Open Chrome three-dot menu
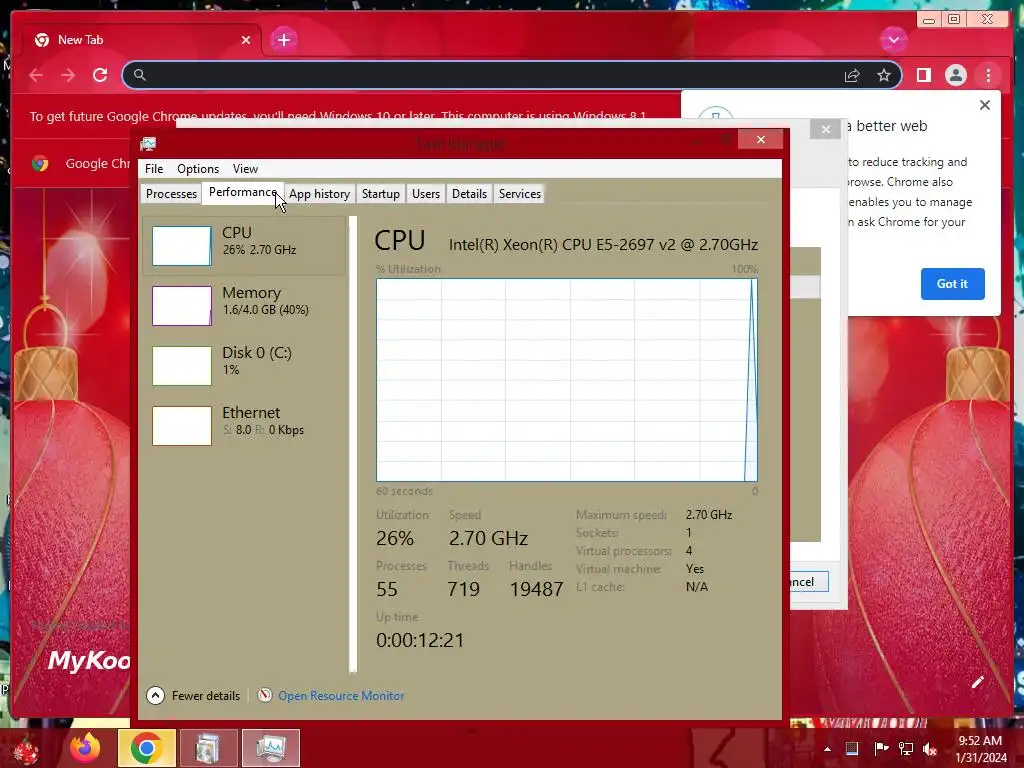 (x=988, y=75)
